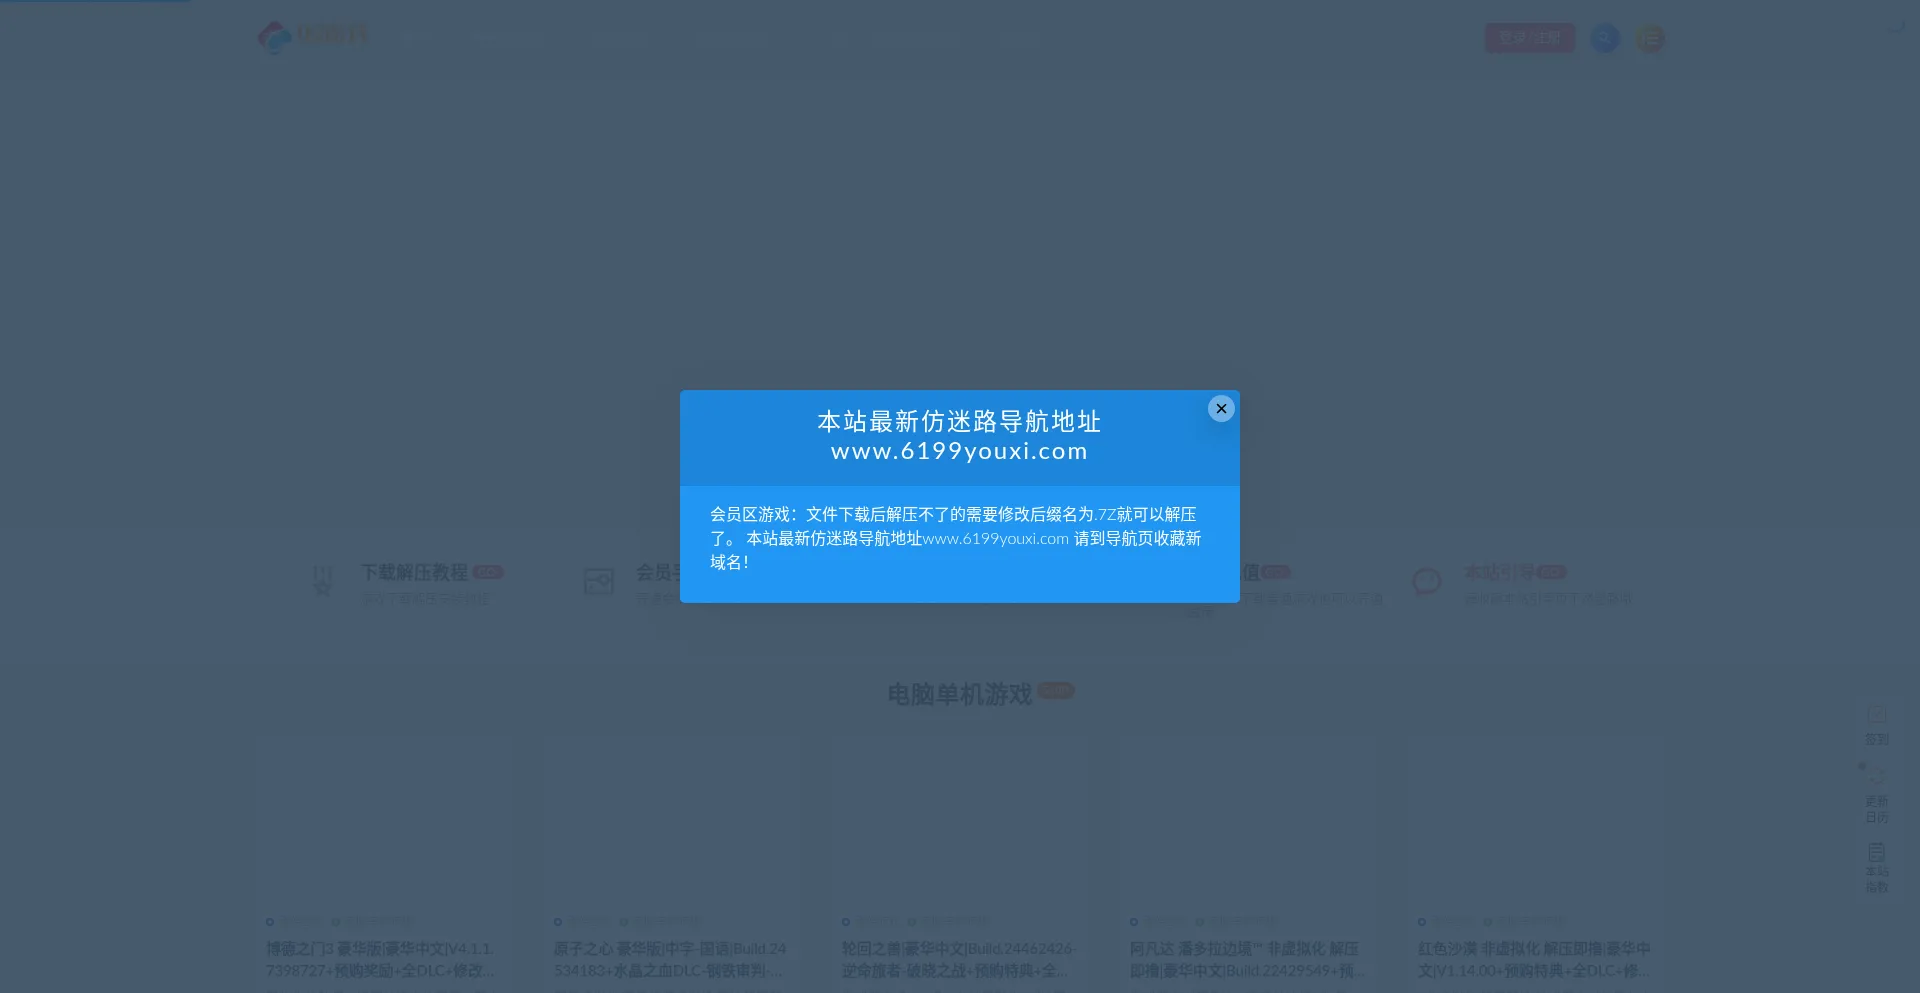Open 轮回之兽 title link
This screenshot has height=993, width=1920.
pyautogui.click(x=958, y=959)
